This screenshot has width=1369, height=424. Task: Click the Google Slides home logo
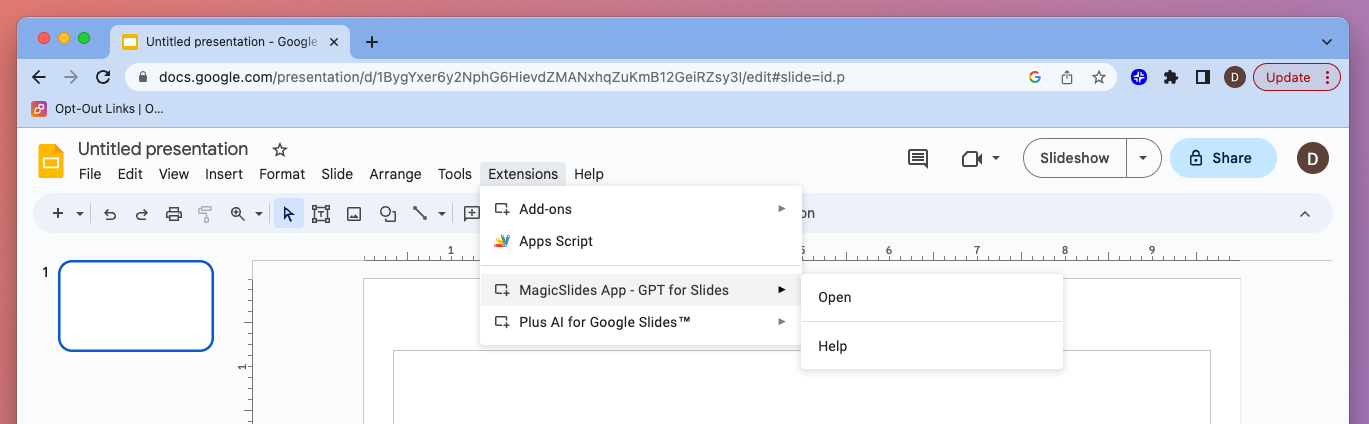(51, 161)
